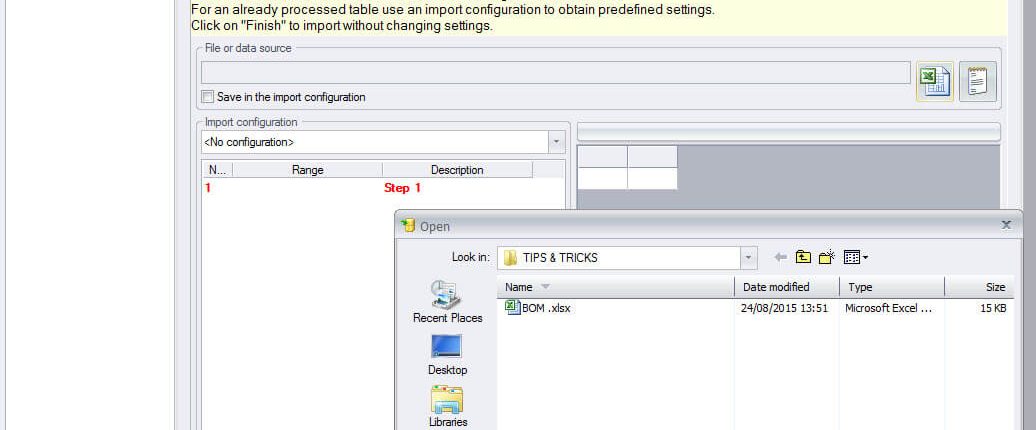The width and height of the screenshot is (1036, 430).
Task: Click the Excel file source icon
Action: 935,82
